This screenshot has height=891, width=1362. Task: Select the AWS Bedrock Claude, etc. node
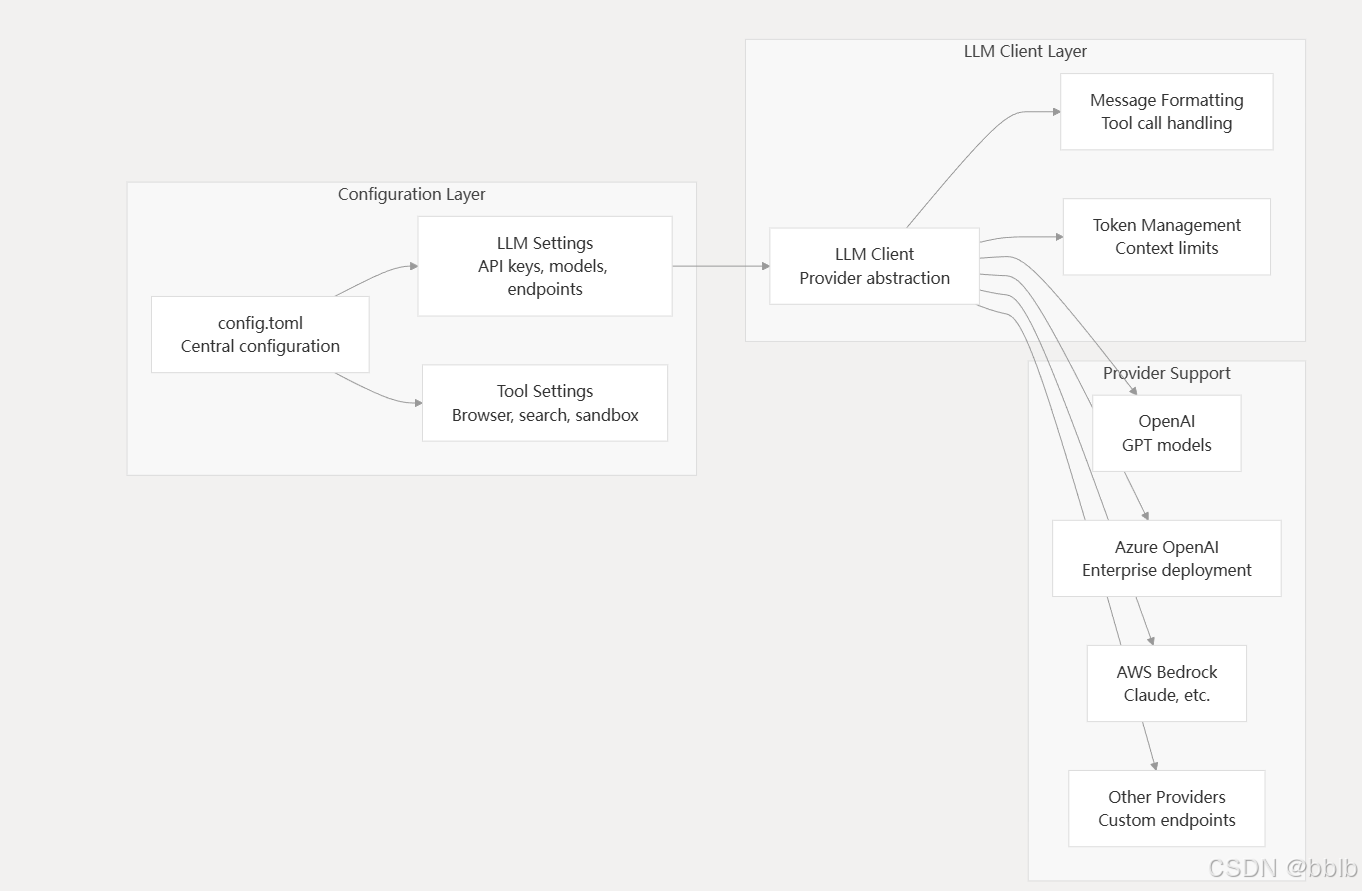(x=1166, y=683)
